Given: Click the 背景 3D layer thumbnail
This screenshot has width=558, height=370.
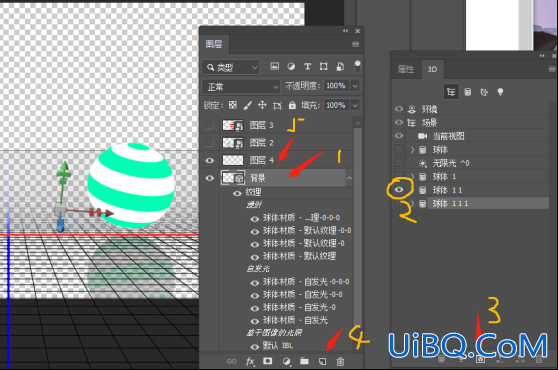Looking at the screenshot, I should 233,178.
